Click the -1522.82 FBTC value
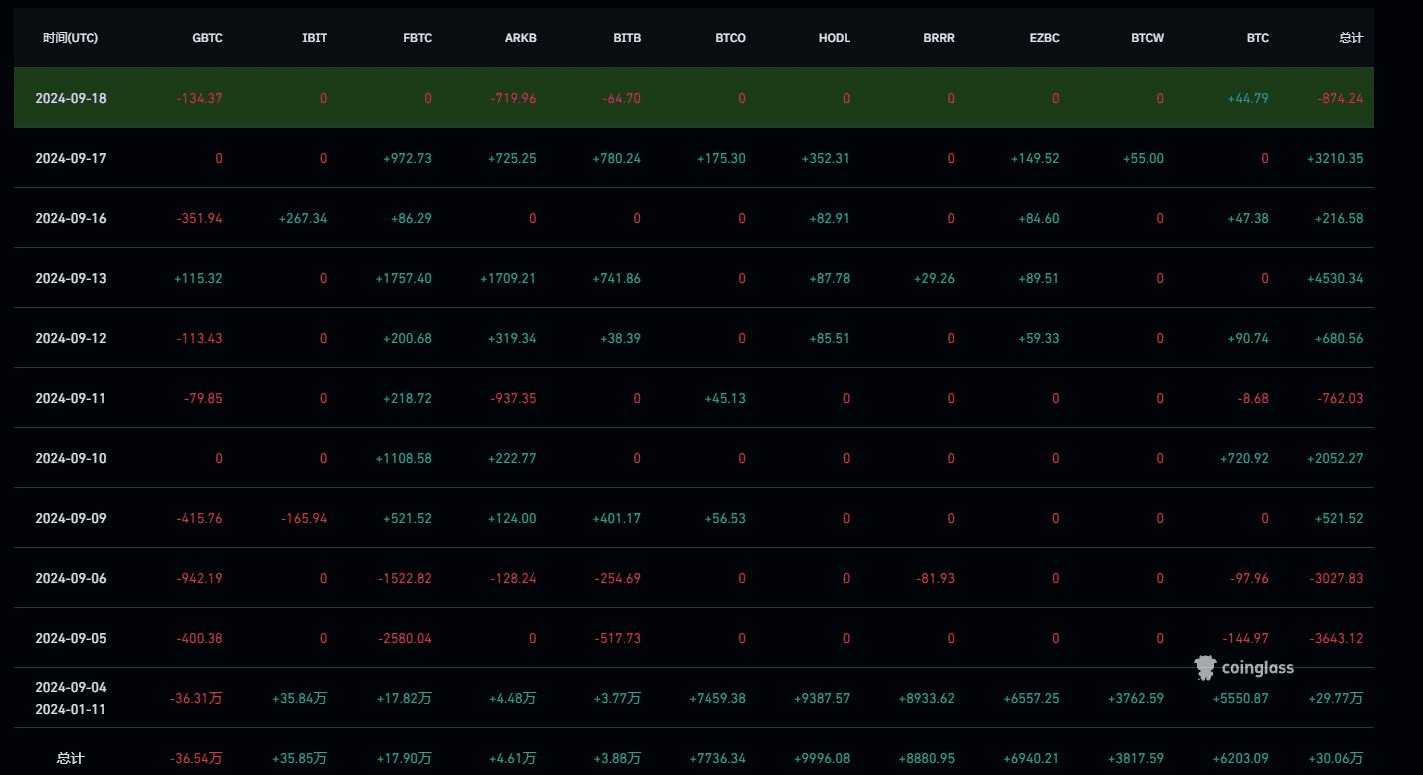Viewport: 1423px width, 775px height. click(x=405, y=578)
